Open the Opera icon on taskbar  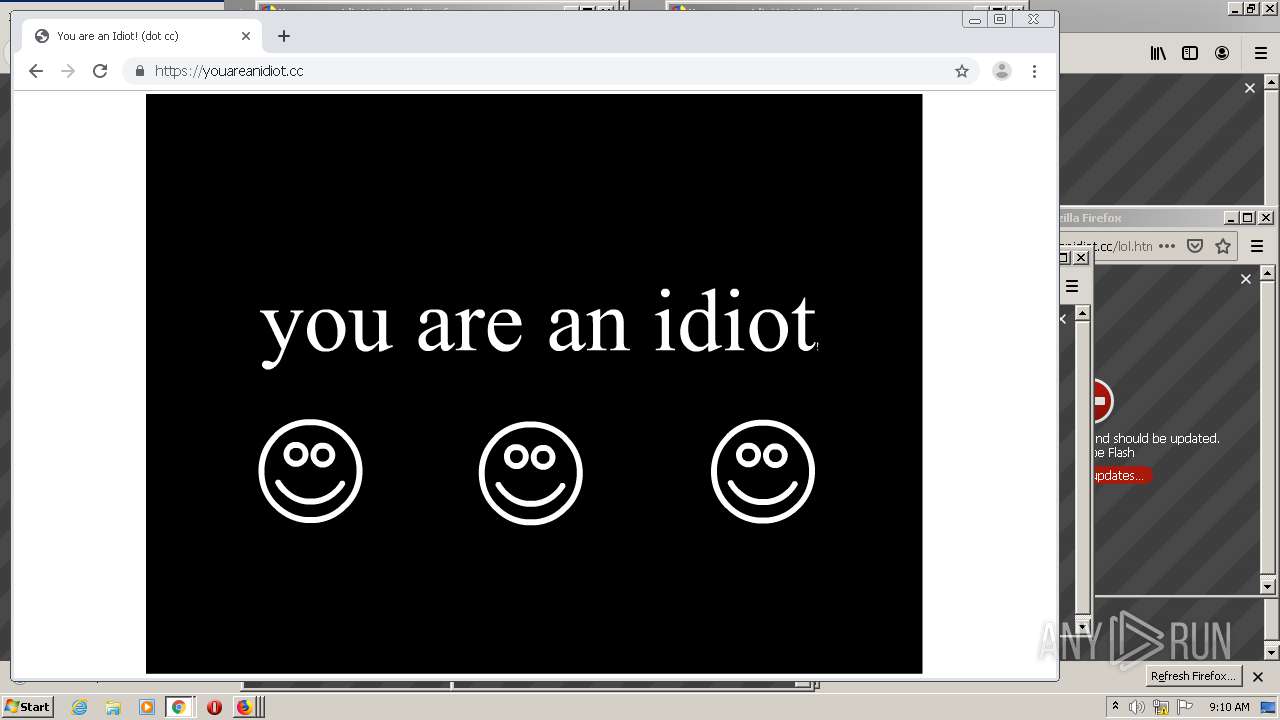tap(214, 707)
